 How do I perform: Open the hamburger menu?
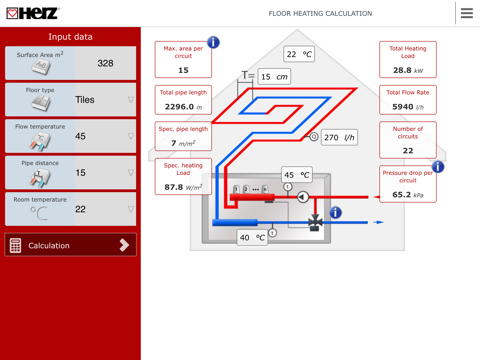coord(467,13)
